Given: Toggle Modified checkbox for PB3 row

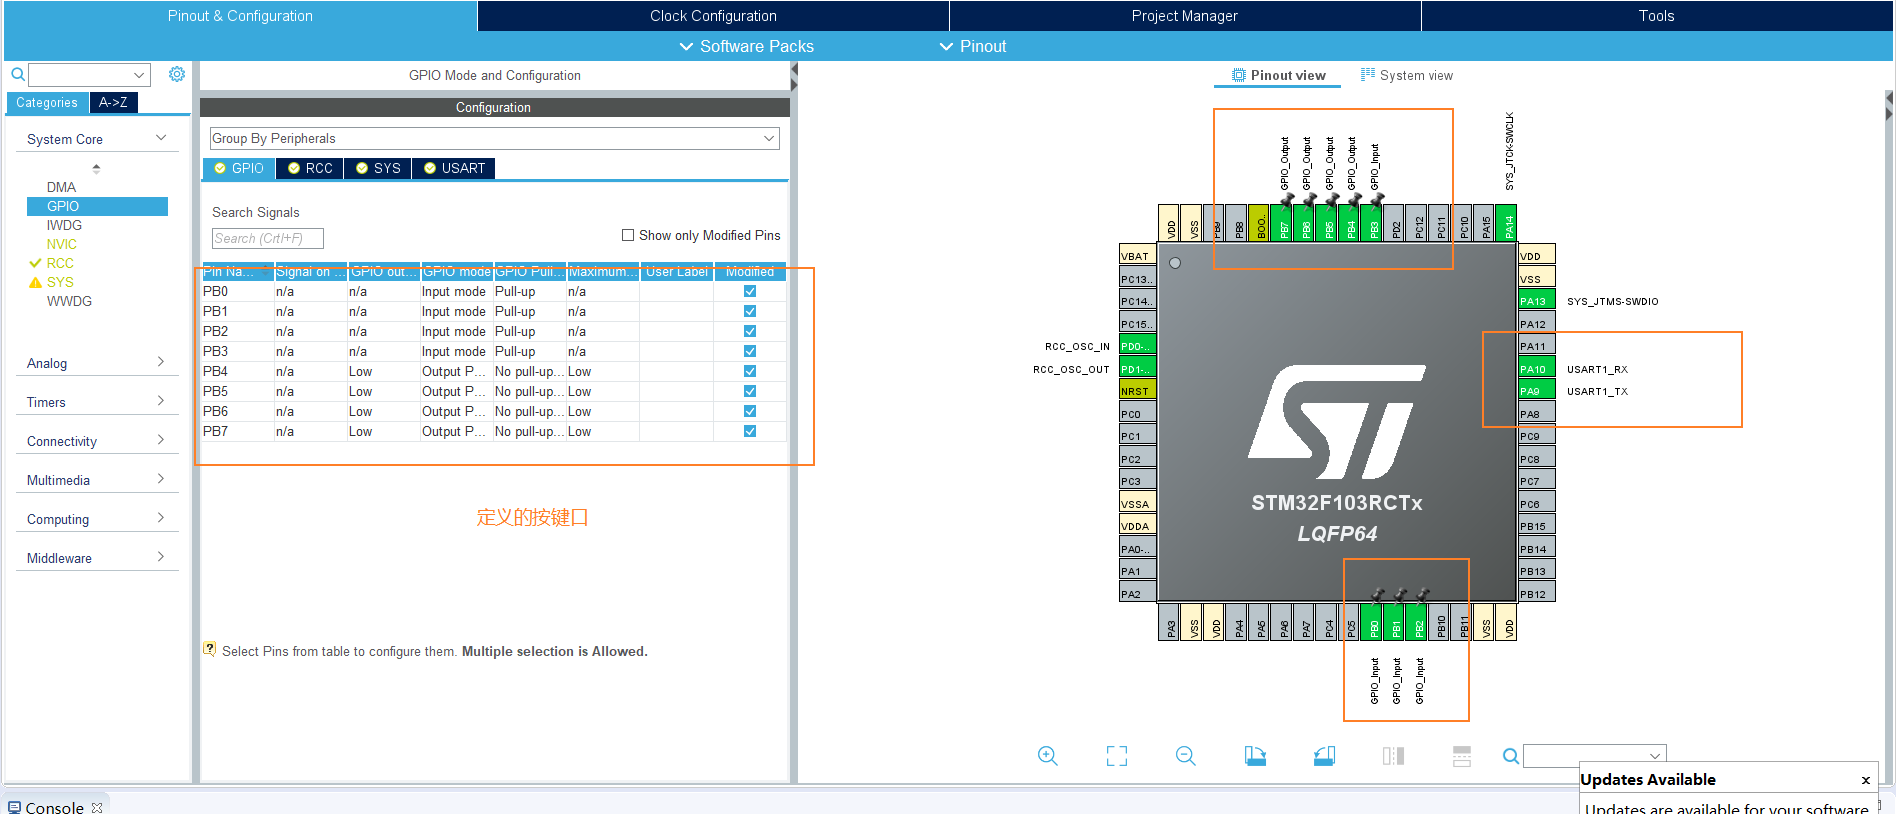Looking at the screenshot, I should 750,351.
